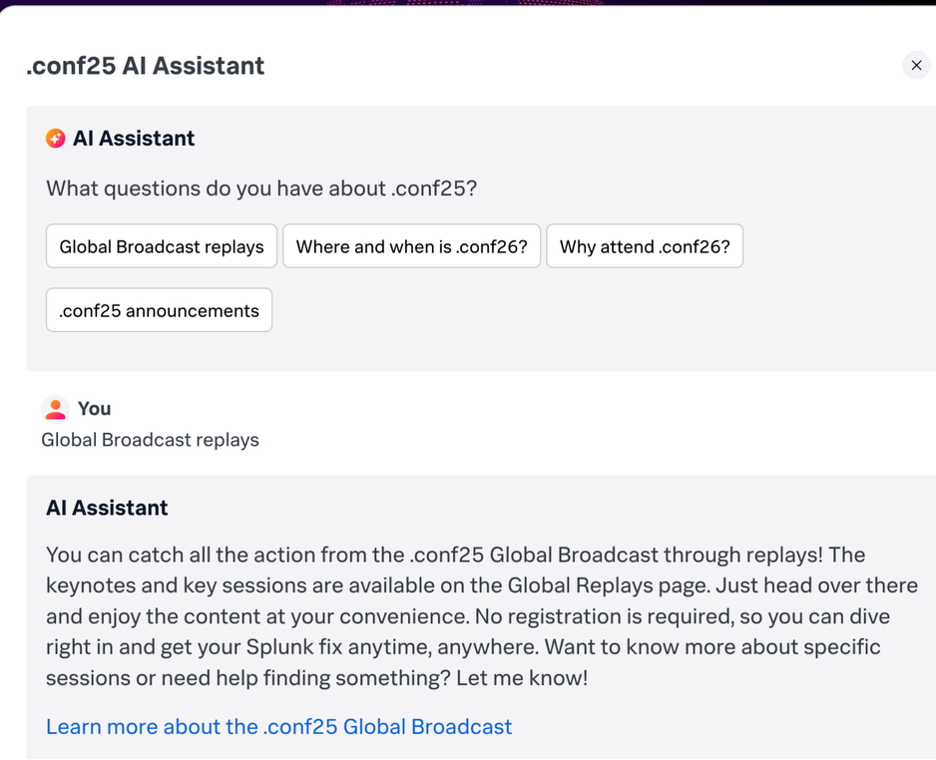Click "Let me know!" ending the reply

[x=522, y=678]
